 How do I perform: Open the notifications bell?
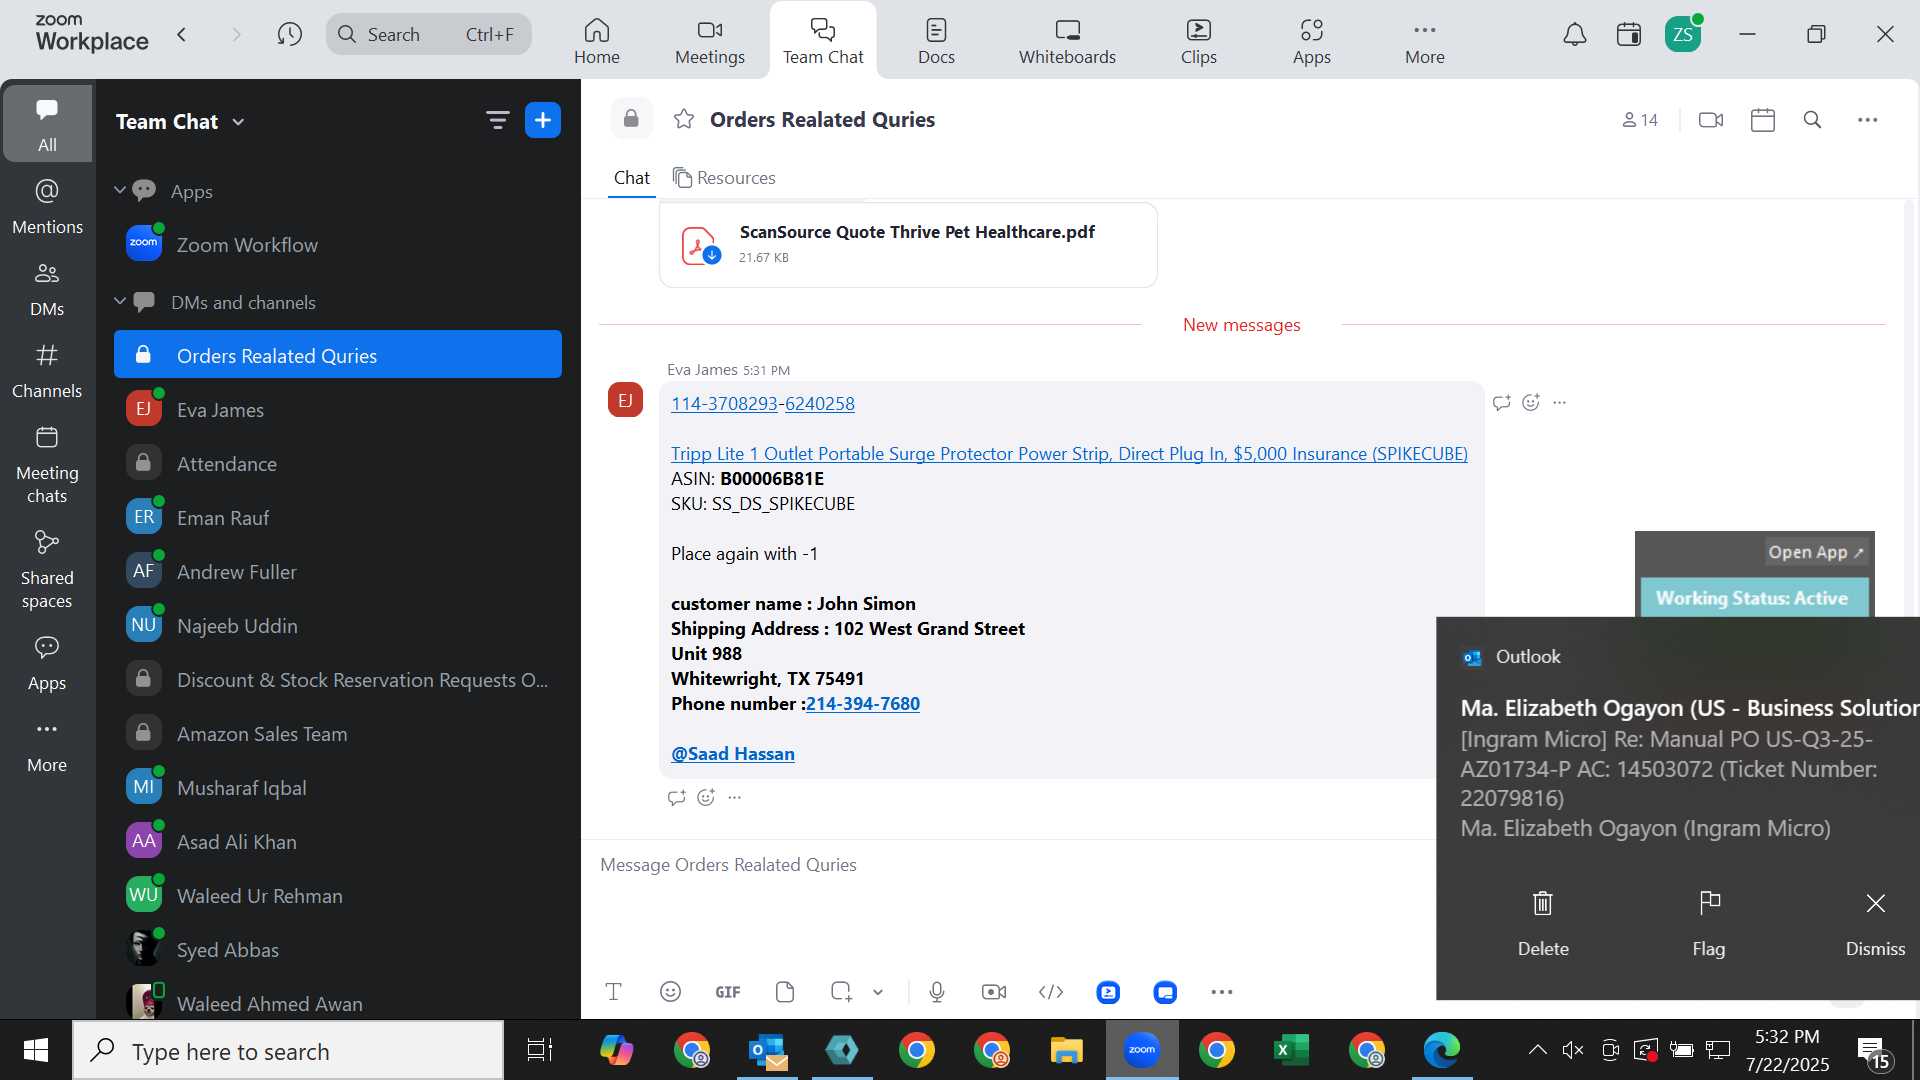coord(1575,35)
